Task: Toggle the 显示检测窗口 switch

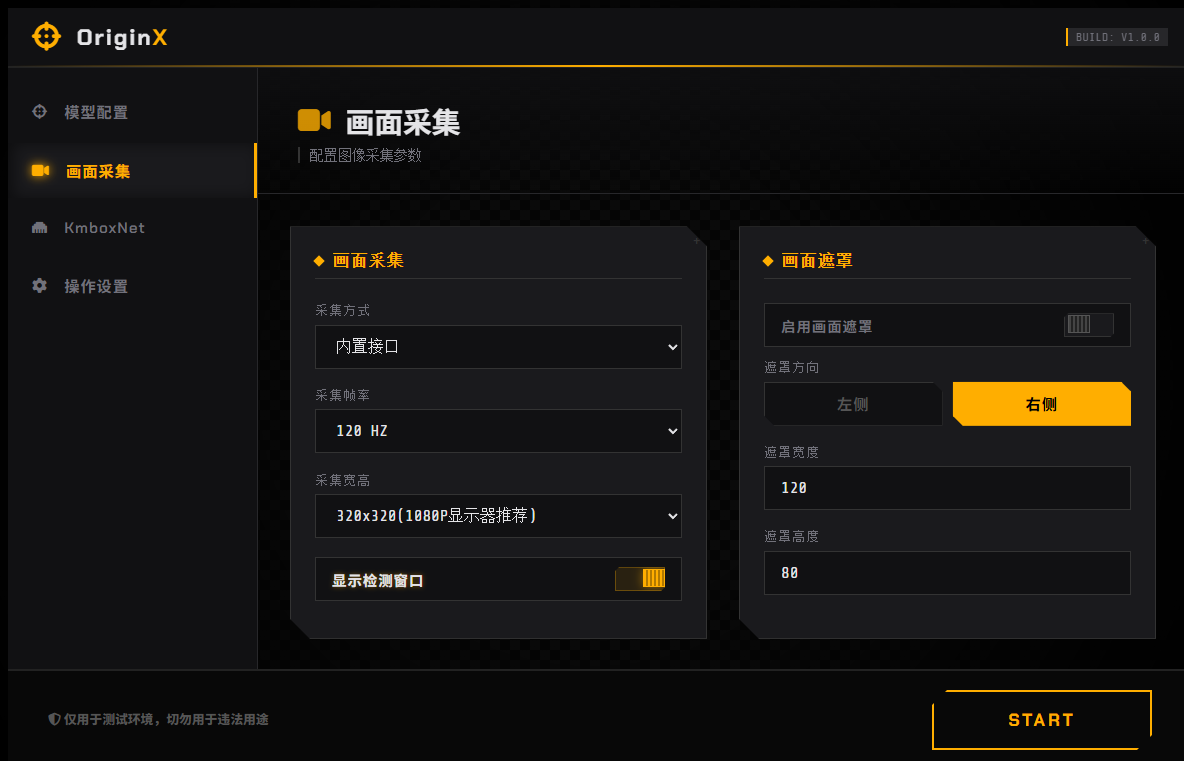Action: 640,578
